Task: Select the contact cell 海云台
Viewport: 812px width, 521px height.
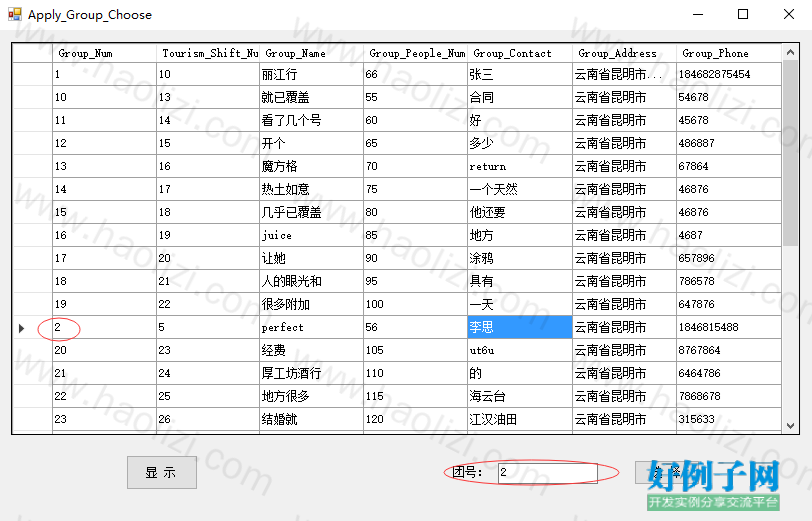Action: tap(520, 396)
